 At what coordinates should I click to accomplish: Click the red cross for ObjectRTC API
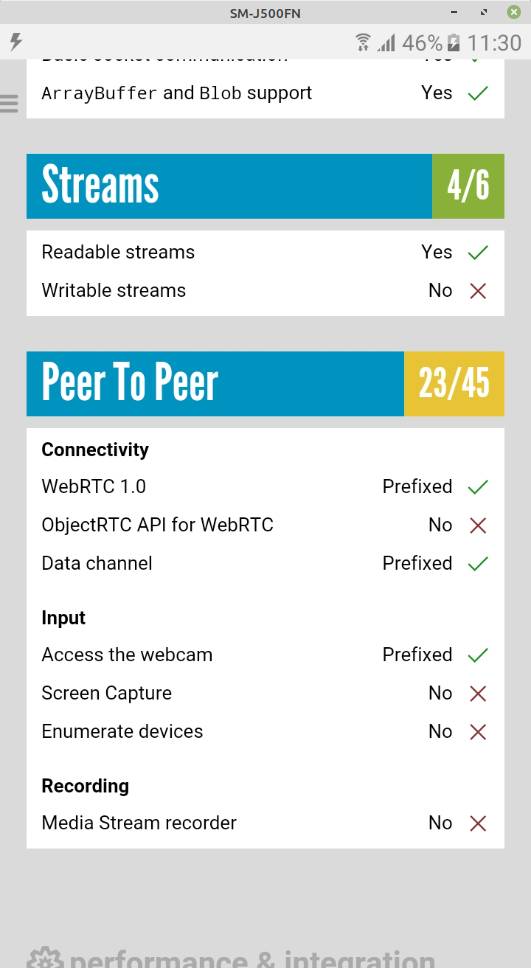478,525
